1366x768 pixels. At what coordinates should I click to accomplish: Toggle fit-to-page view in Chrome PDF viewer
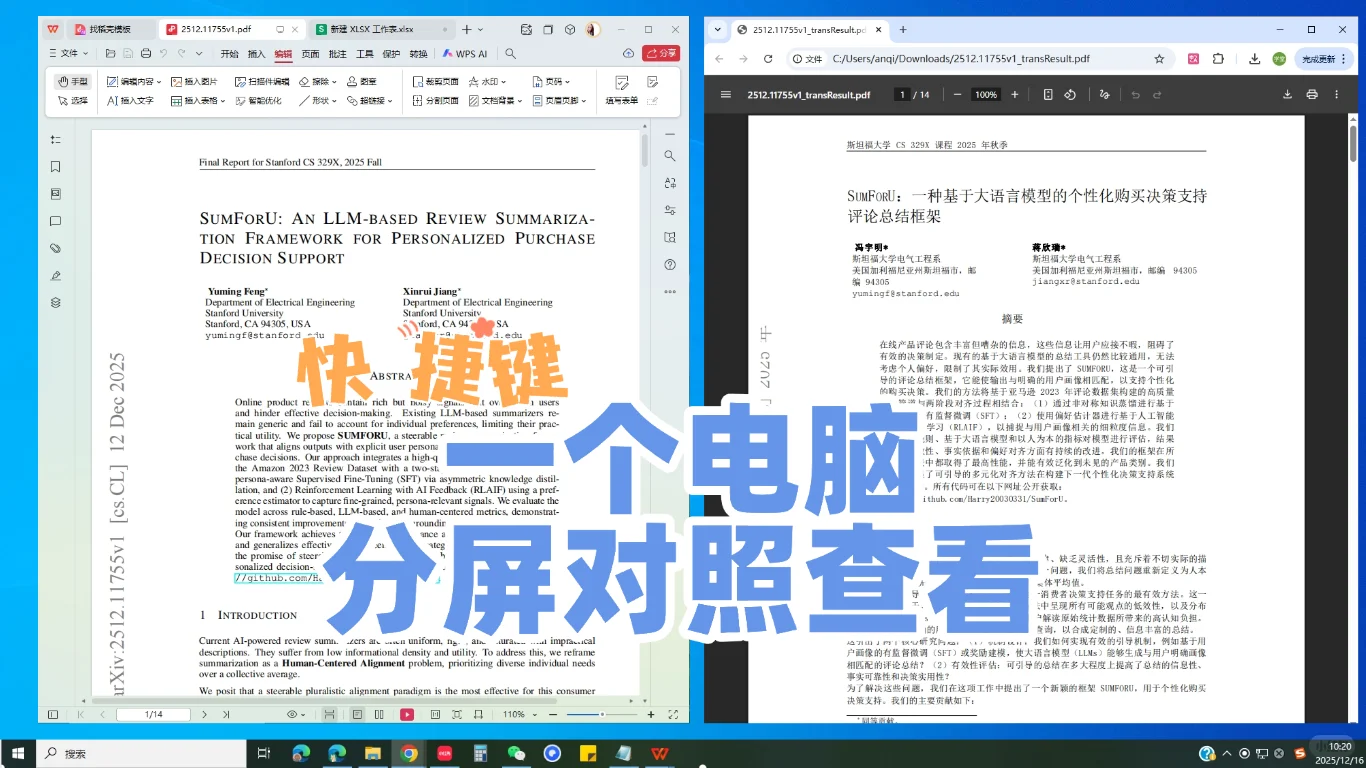(x=1049, y=94)
